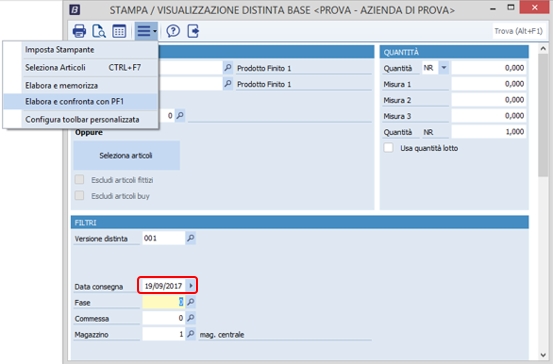Image resolution: width=553 pixels, height=364 pixels.
Task: Open Configura toolbar personalizzata
Action: coord(80,120)
